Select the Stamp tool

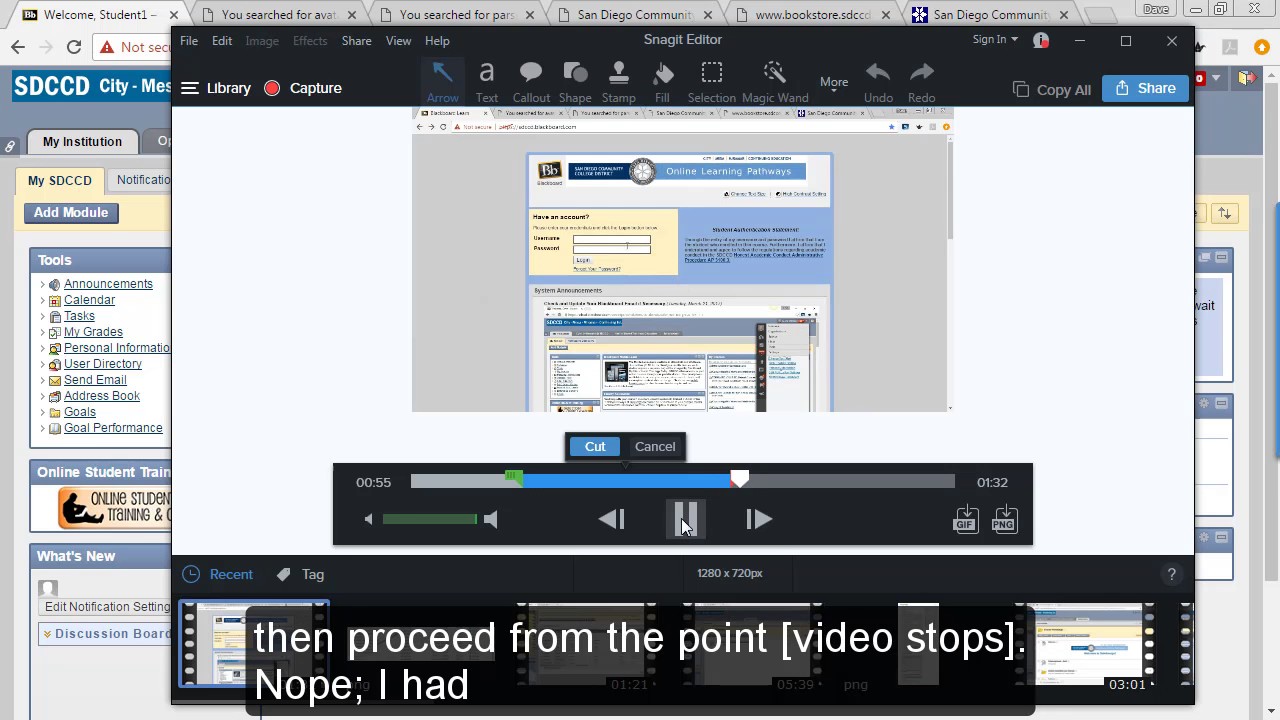[x=619, y=81]
